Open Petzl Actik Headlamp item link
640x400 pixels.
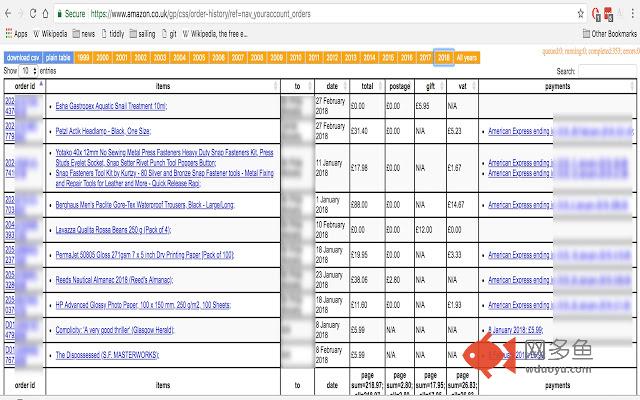pyautogui.click(x=103, y=131)
